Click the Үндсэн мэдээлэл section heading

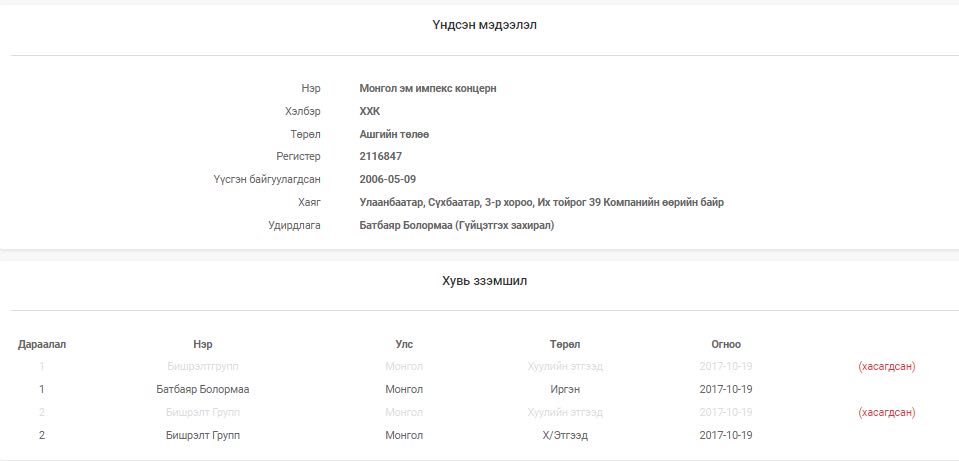(484, 25)
